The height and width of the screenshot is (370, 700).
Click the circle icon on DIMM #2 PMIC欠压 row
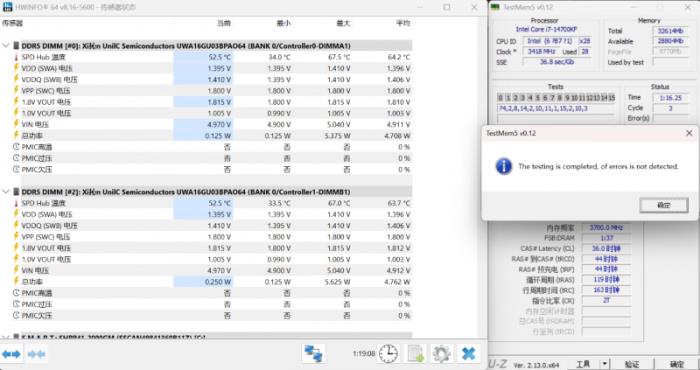(16, 316)
